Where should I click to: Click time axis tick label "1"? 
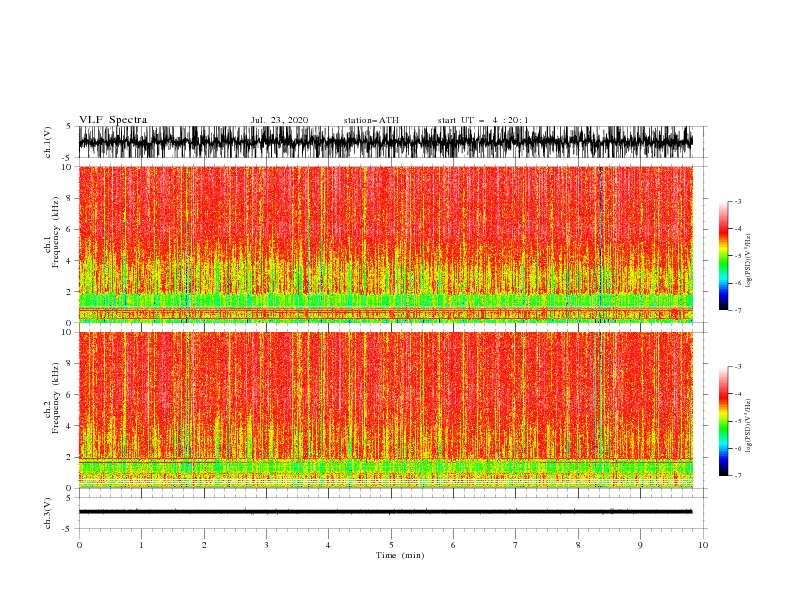coord(141,545)
